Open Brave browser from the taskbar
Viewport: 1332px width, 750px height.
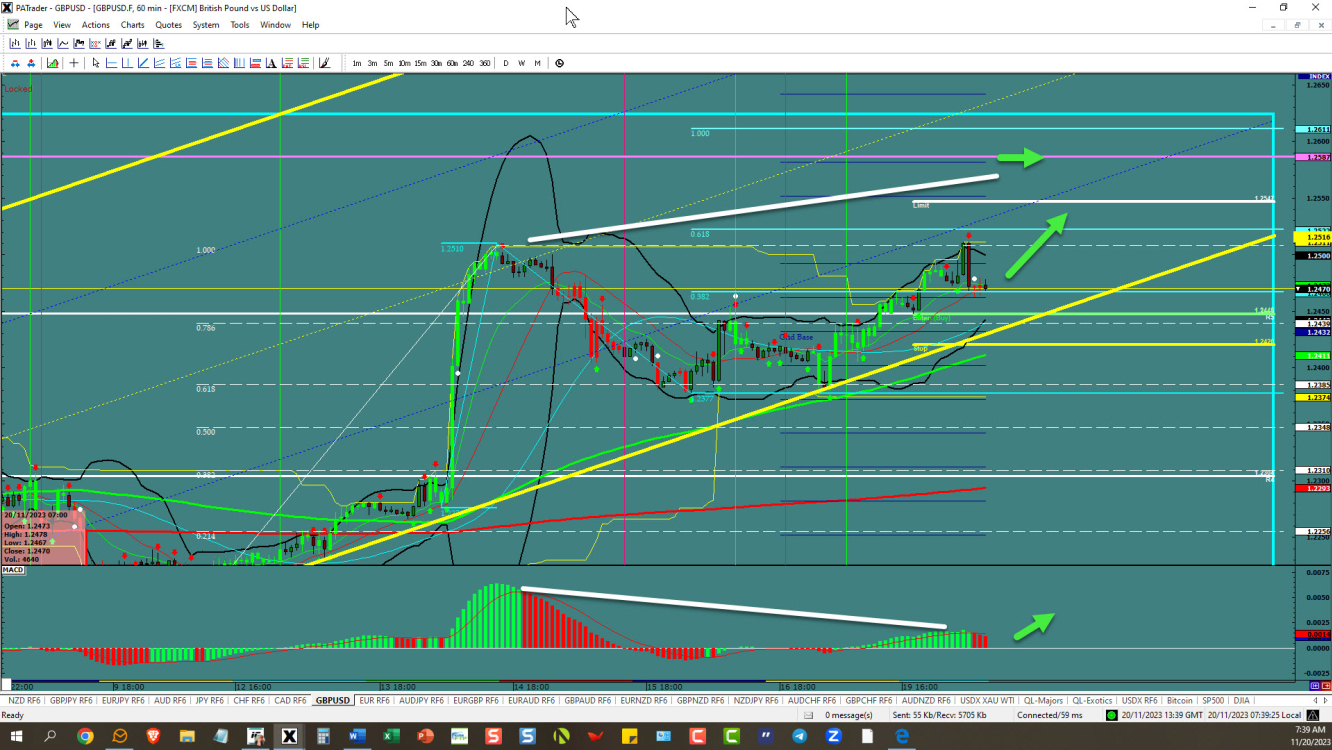[153, 737]
